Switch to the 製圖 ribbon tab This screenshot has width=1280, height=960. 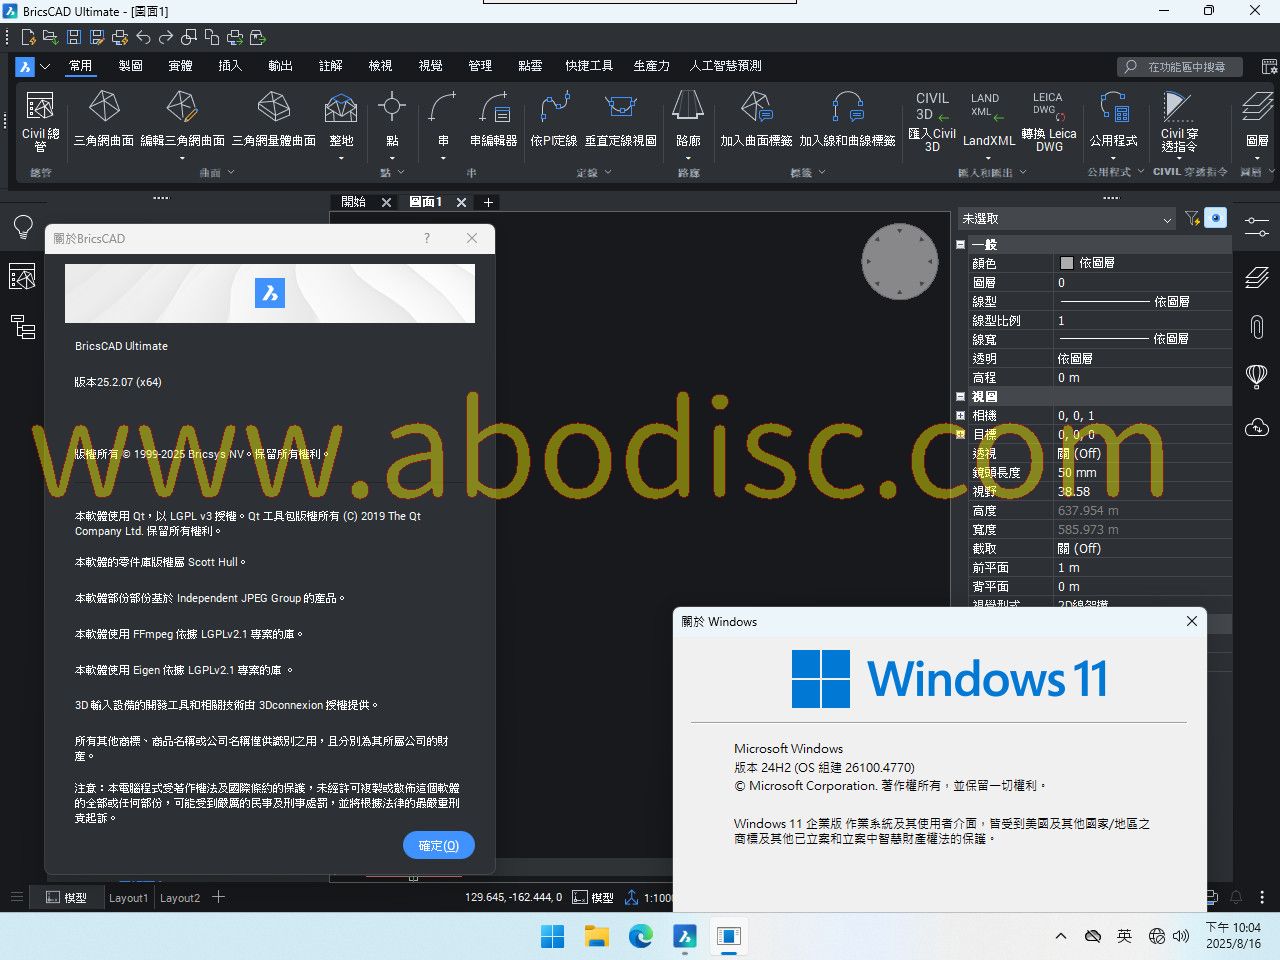(130, 66)
